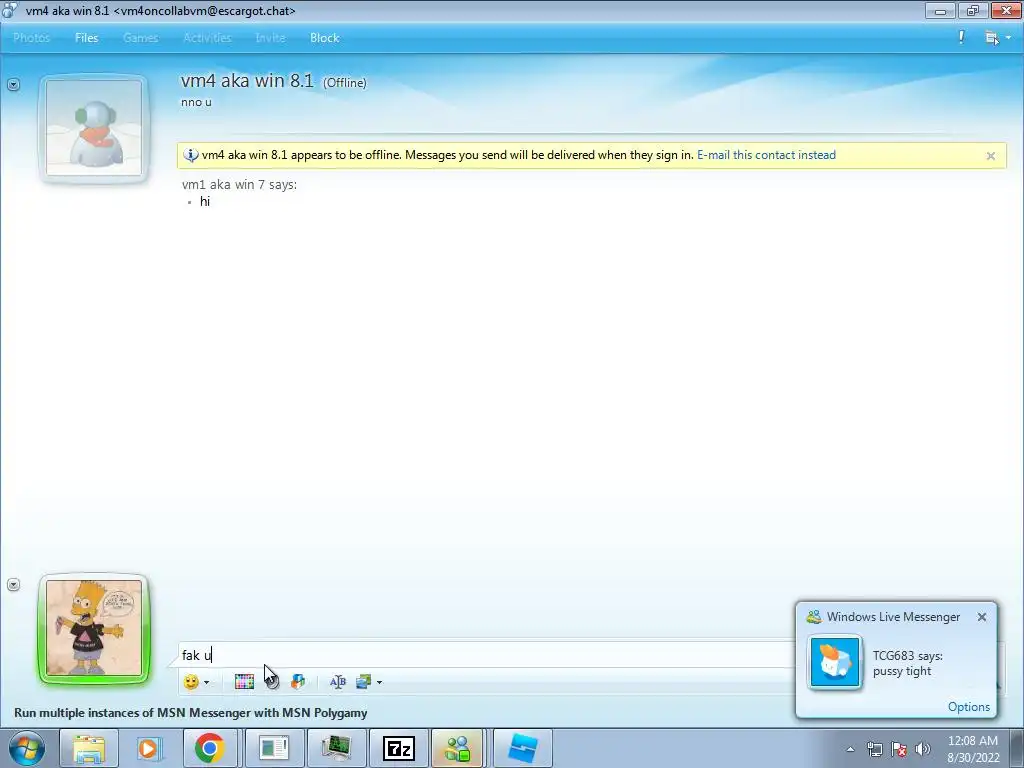Click your Bart Simpson display picture
The image size is (1024, 768).
[x=94, y=628]
